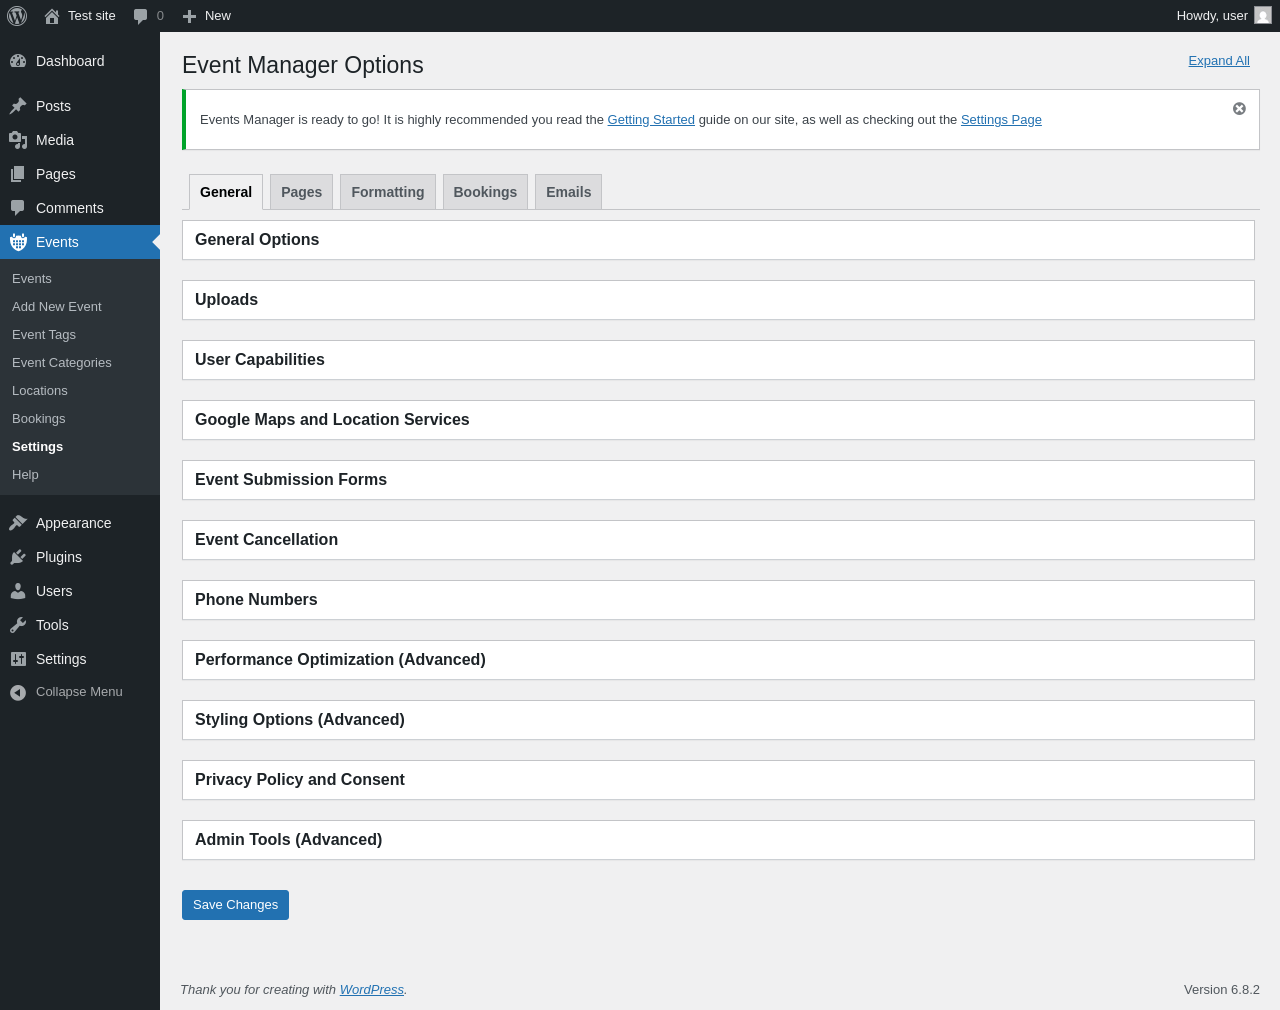Screen dimensions: 1280x1010
Task: Open Settings under the Events submenu
Action: coord(38,447)
